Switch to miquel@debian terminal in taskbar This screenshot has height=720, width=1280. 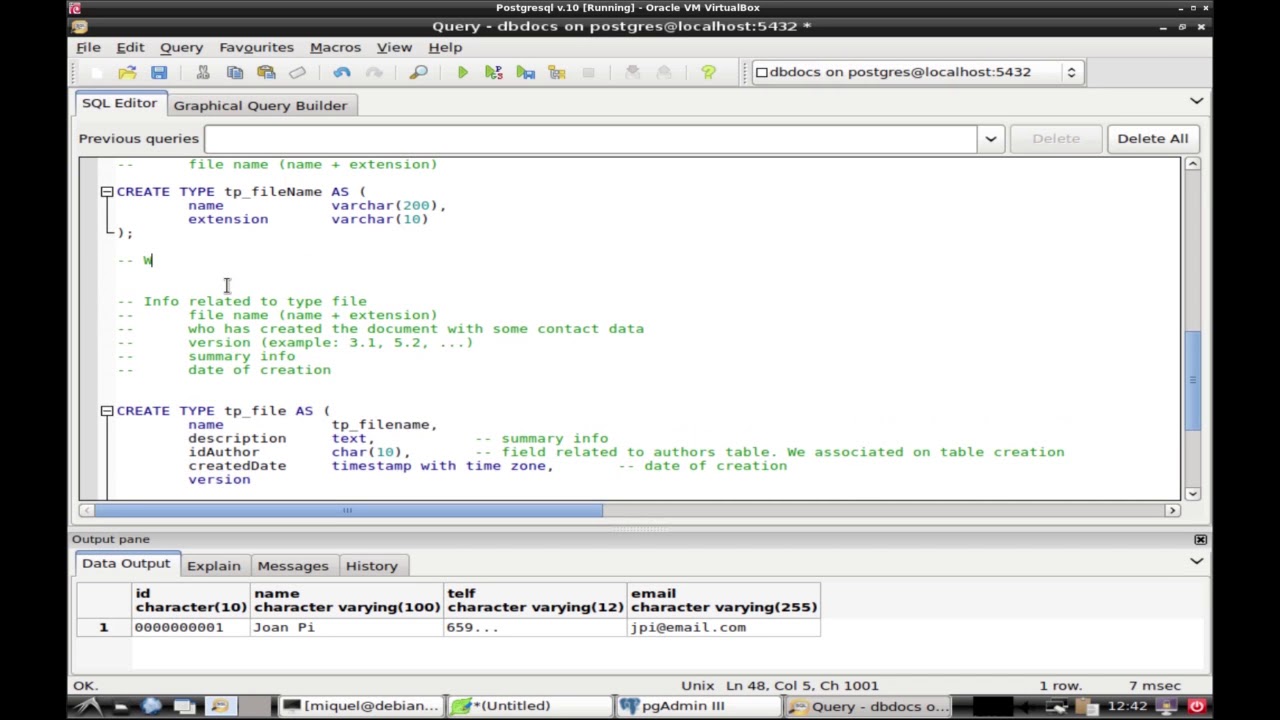[x=360, y=706]
